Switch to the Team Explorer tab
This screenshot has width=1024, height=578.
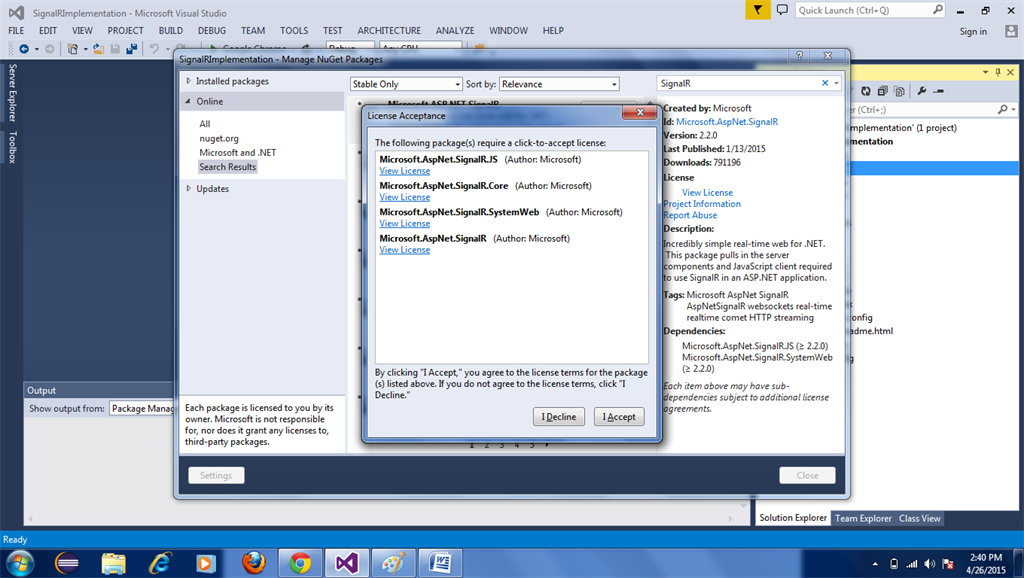click(x=863, y=518)
